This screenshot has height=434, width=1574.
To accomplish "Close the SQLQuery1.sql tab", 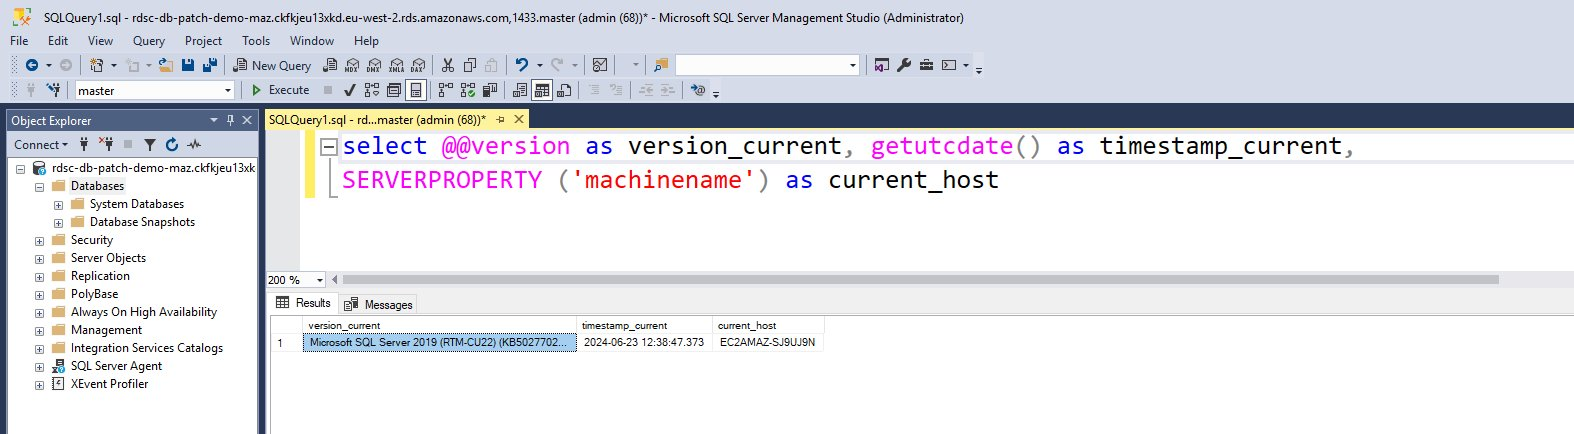I will [519, 119].
